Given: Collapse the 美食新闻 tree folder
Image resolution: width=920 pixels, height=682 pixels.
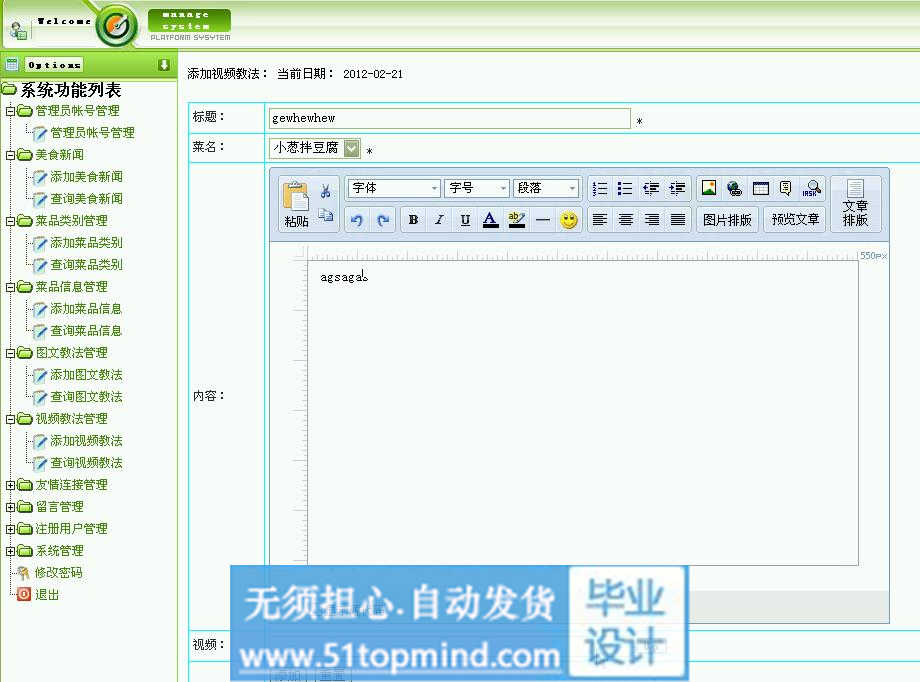Looking at the screenshot, I should tap(11, 155).
